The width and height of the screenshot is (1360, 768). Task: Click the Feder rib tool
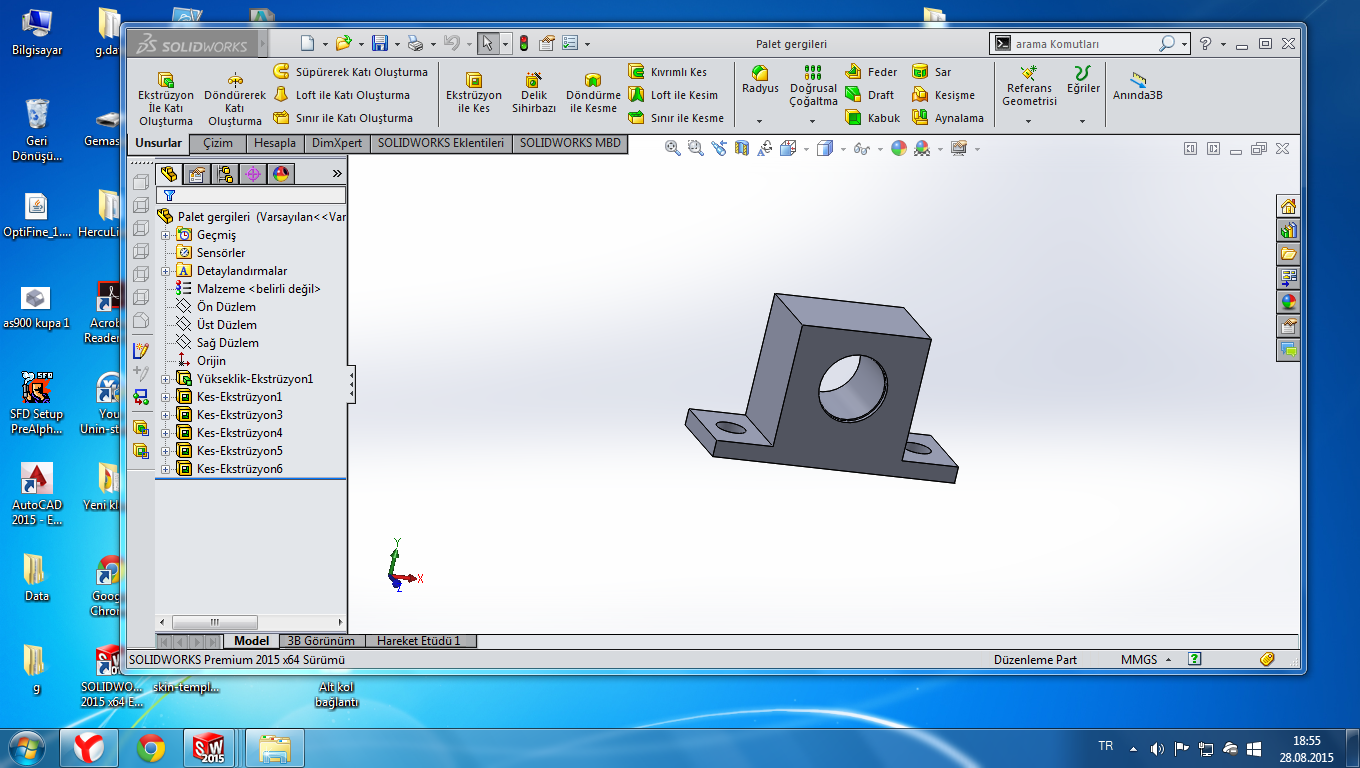(871, 72)
